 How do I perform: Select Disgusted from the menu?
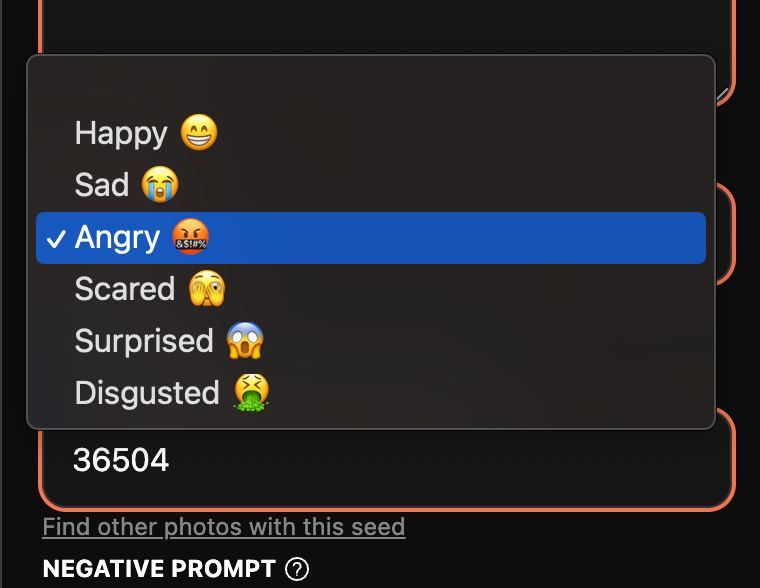coord(371,393)
